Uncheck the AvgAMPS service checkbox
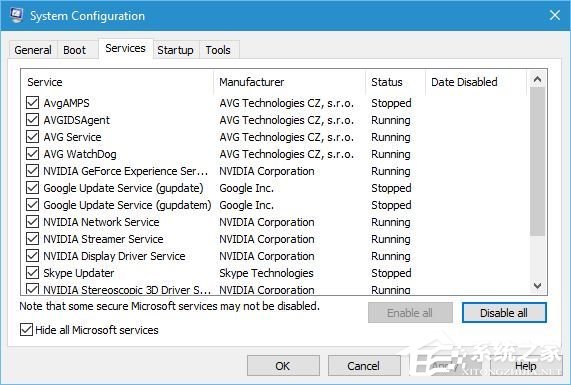Screen dimensions: 571x385 32,103
